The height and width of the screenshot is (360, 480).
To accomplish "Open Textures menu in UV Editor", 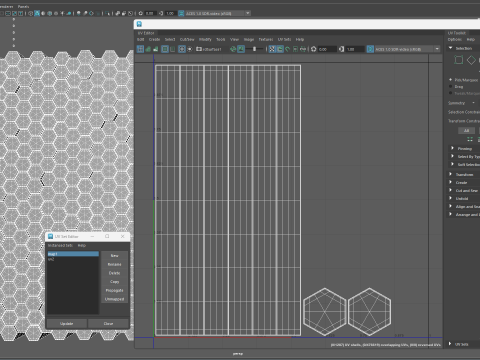I will click(266, 39).
